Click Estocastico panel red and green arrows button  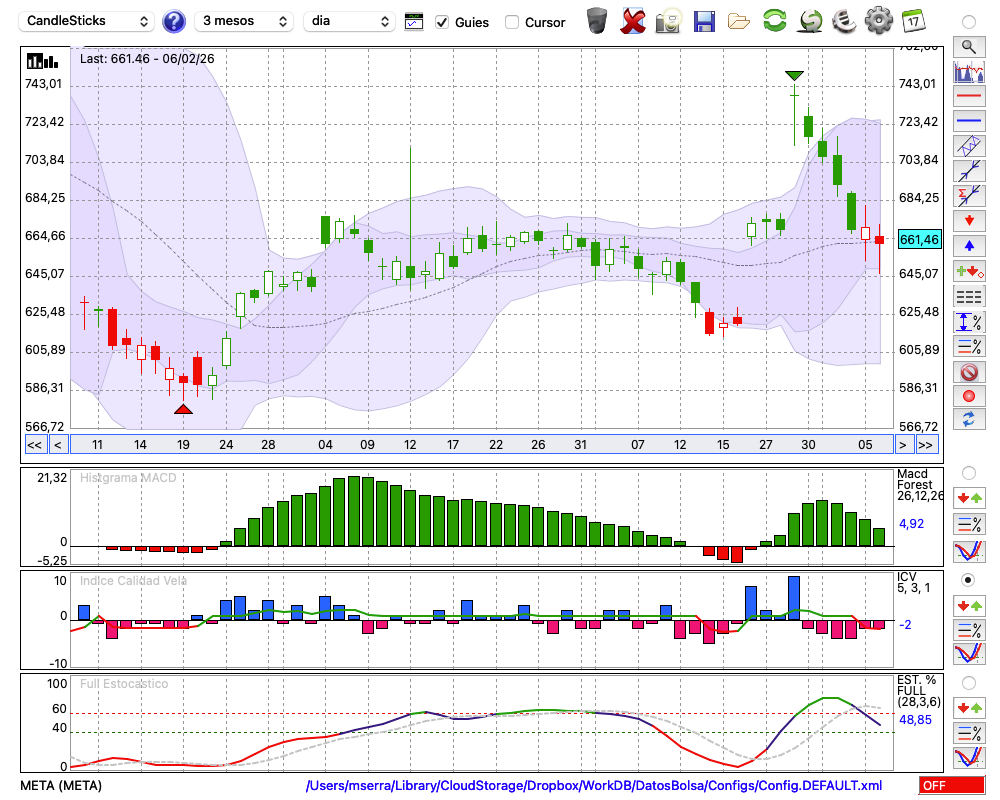969,708
